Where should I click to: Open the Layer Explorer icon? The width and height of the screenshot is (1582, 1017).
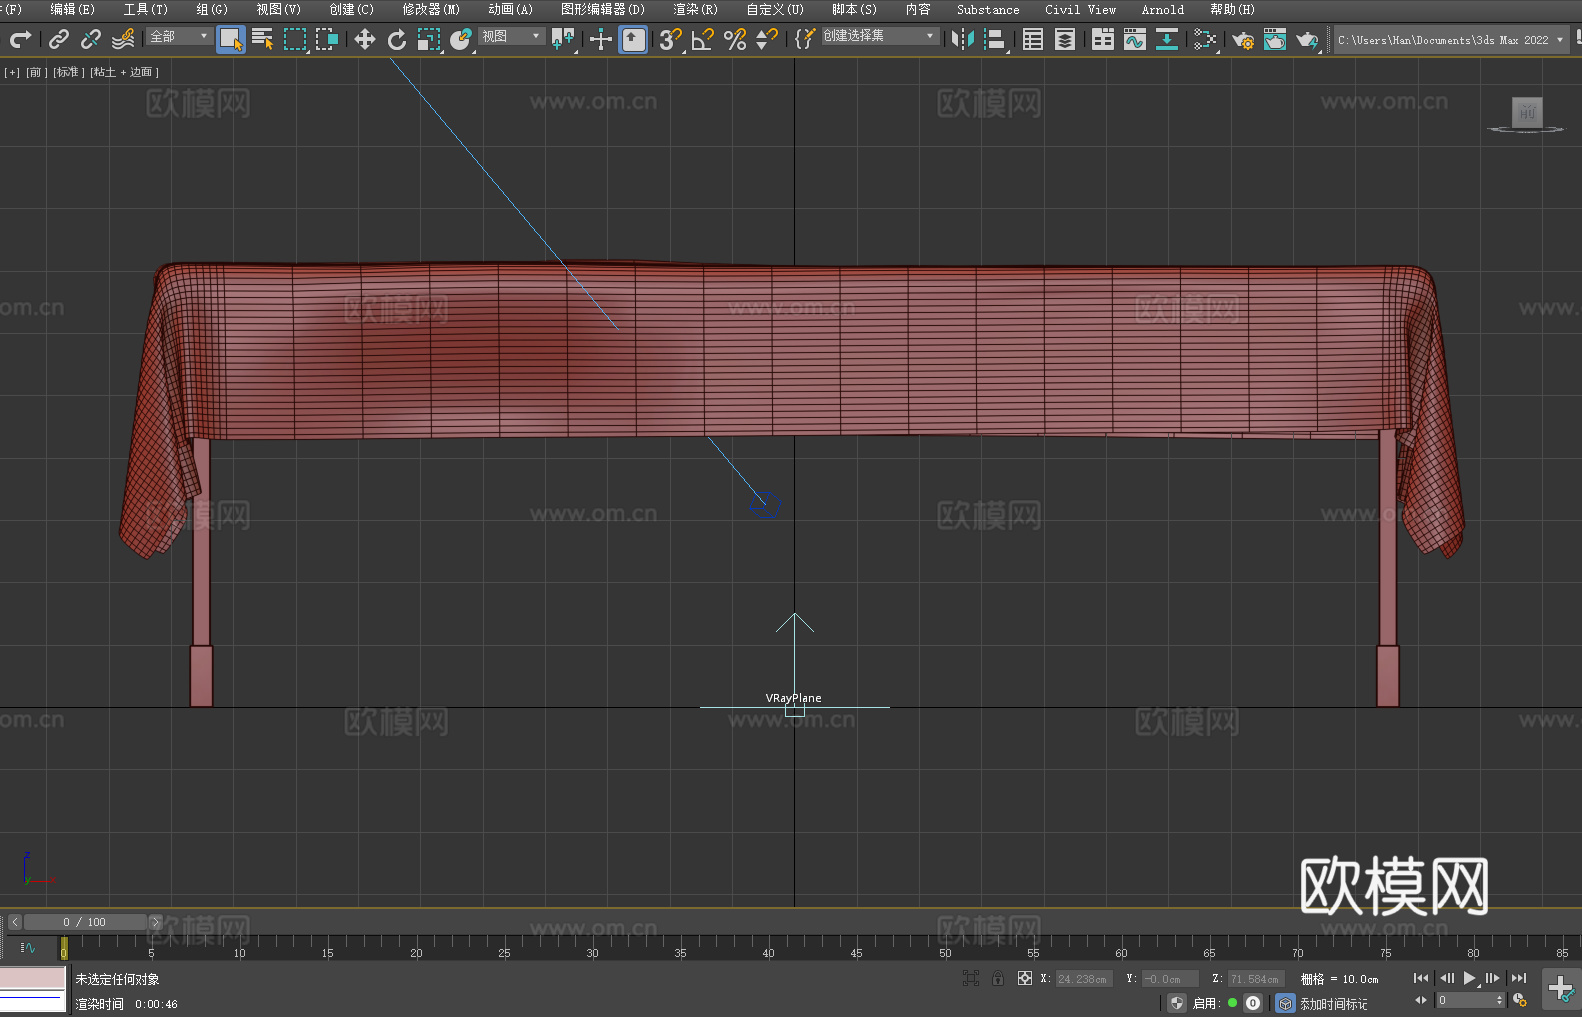coord(1065,39)
